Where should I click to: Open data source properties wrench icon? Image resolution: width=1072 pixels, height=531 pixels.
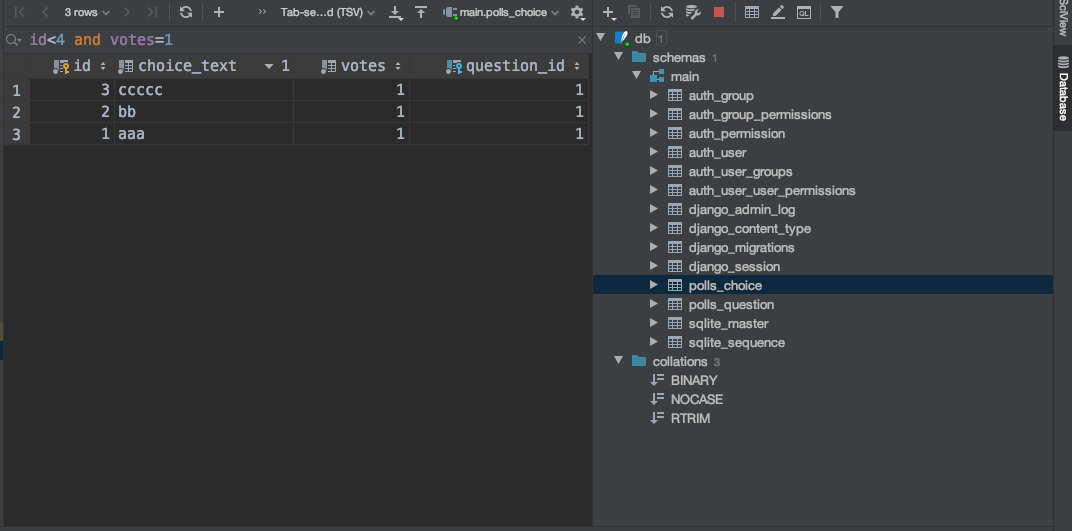coord(693,12)
